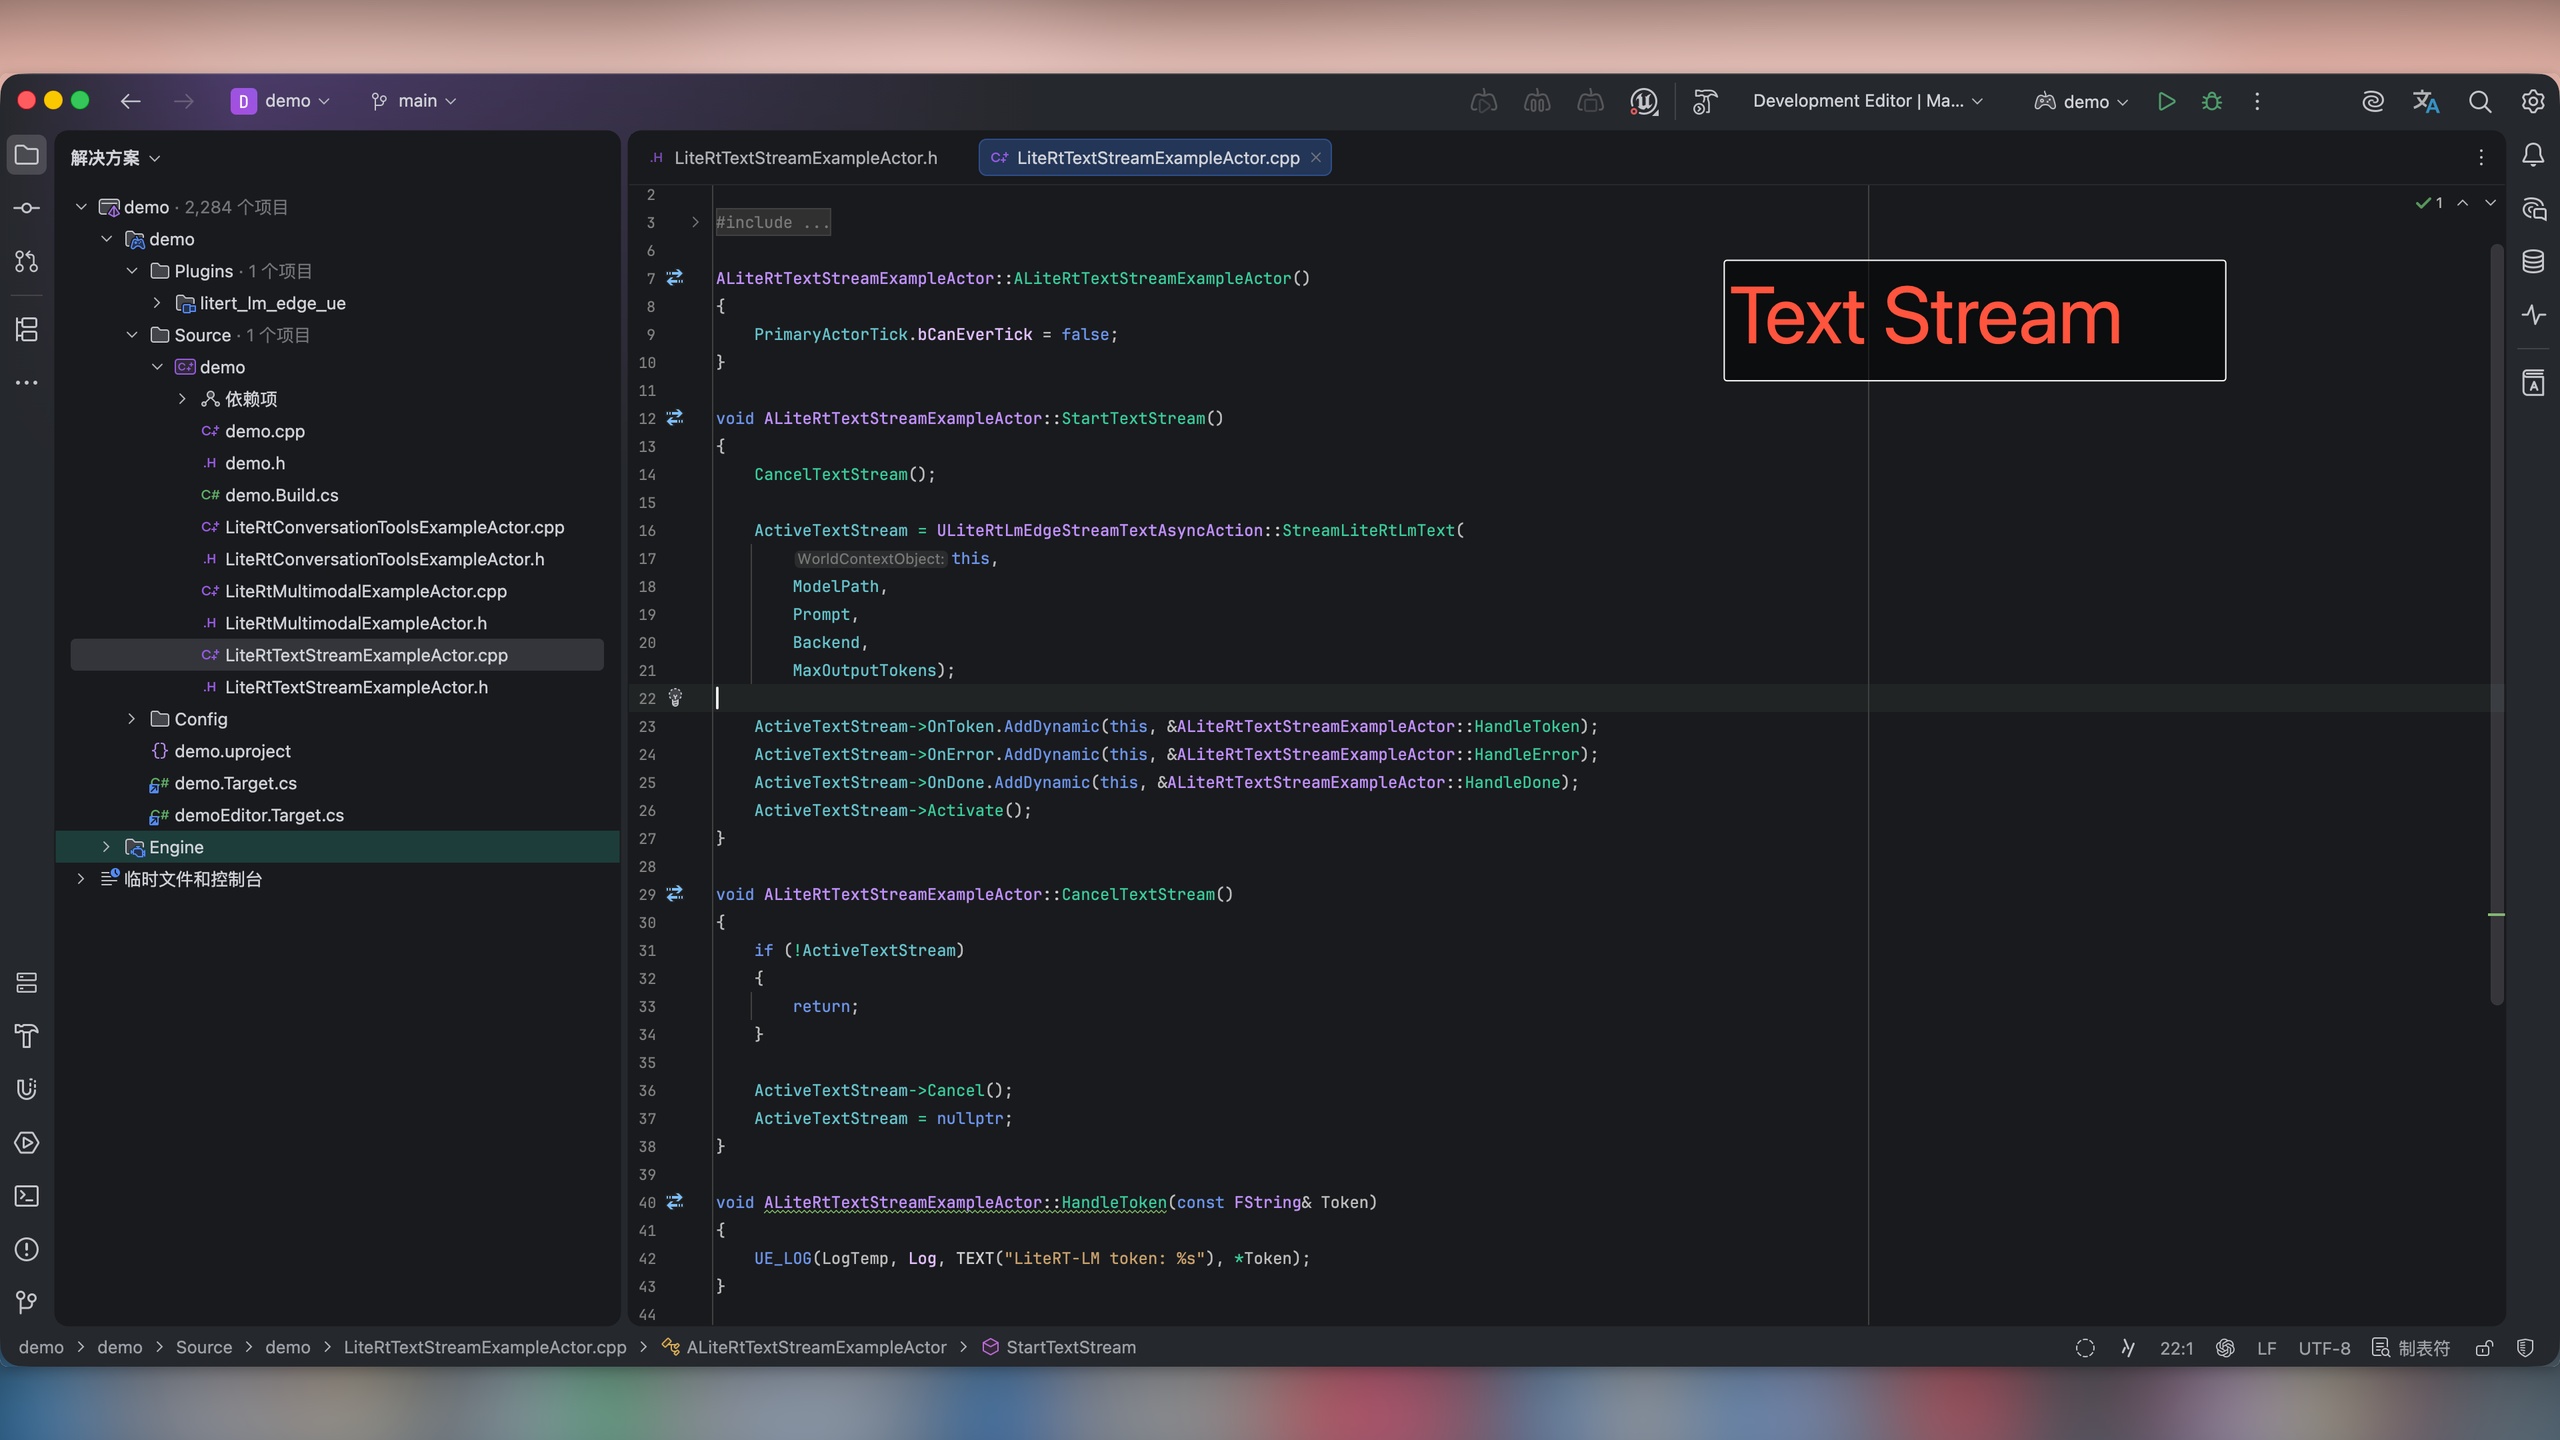Expand the litert_lm_edge_ue plugin node

click(x=157, y=303)
